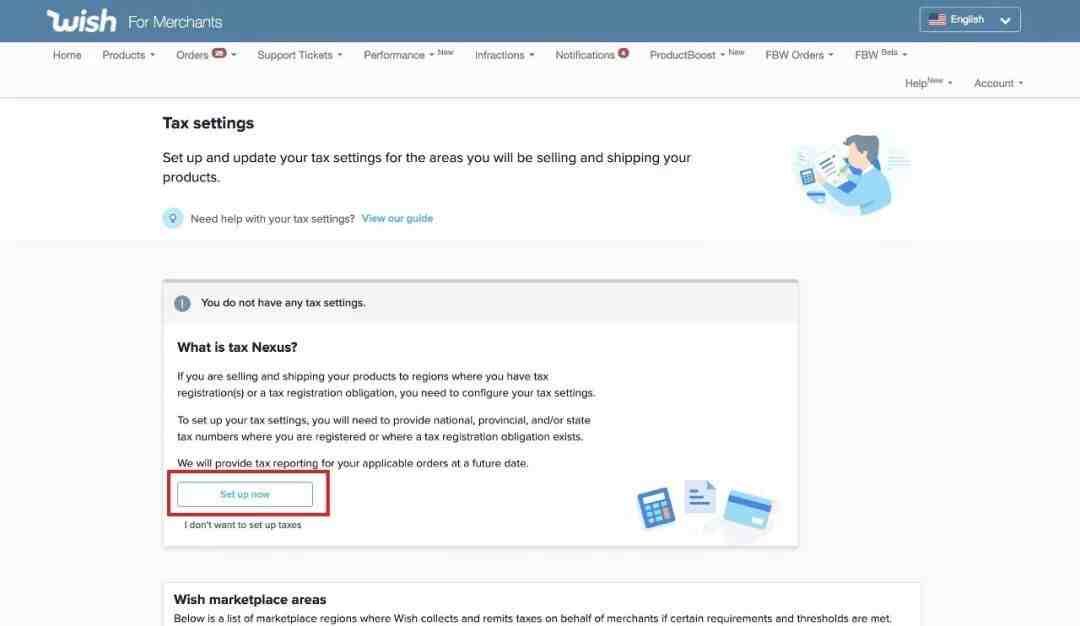Image resolution: width=1080 pixels, height=626 pixels.
Task: Click the red Notifications count badge
Action: point(623,53)
